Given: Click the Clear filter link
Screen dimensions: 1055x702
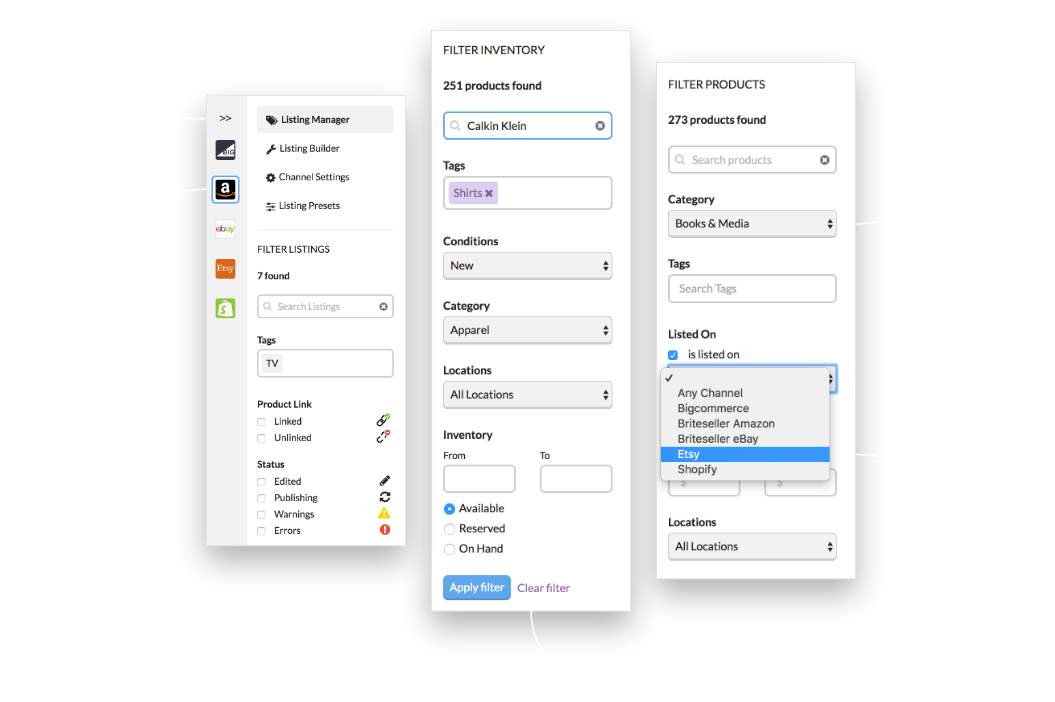Looking at the screenshot, I should point(544,588).
